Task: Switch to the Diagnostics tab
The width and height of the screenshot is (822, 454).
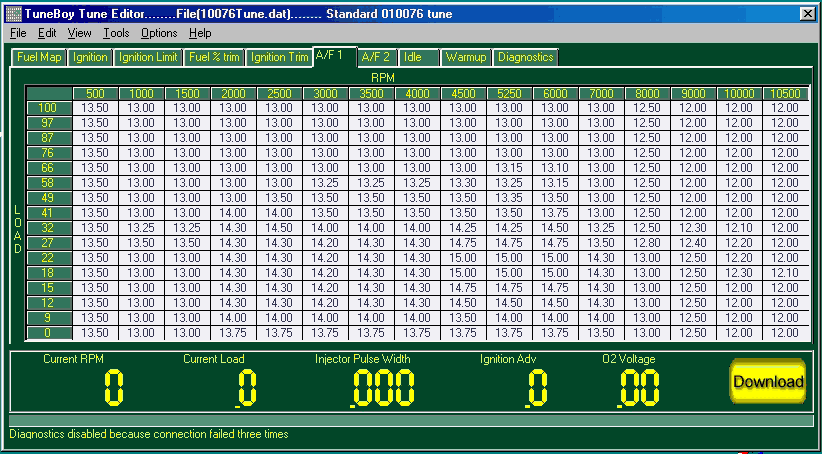Action: 525,57
